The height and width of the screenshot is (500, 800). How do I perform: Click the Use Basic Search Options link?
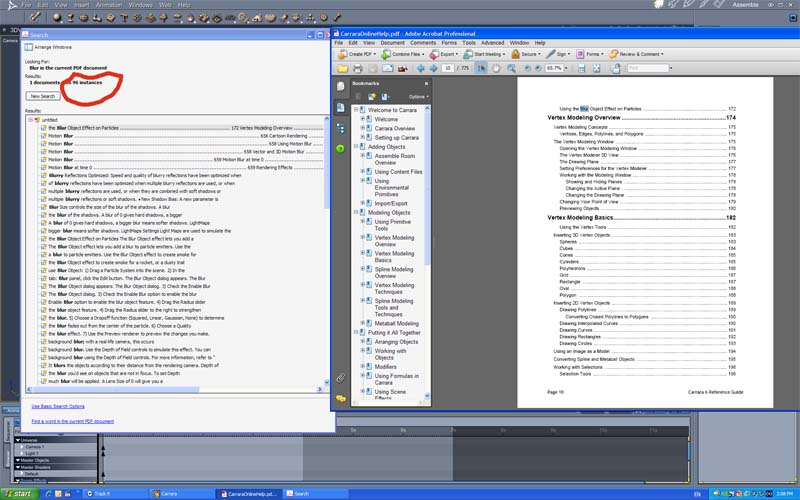[58, 407]
